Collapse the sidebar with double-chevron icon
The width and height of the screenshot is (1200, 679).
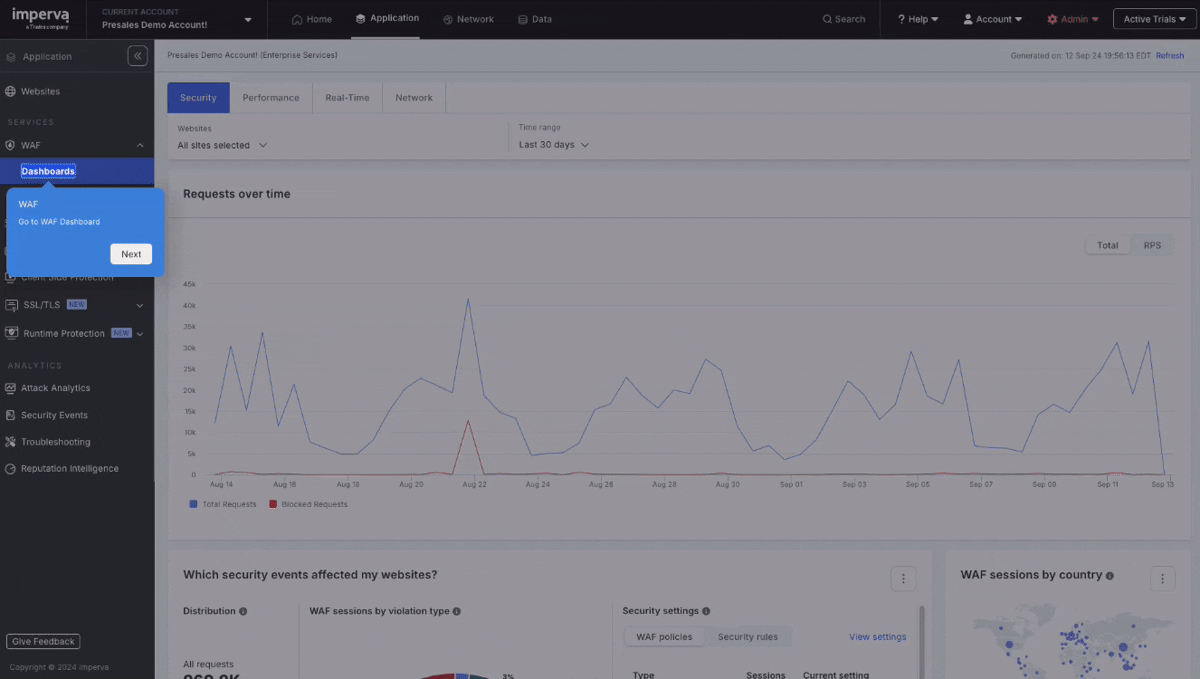138,57
